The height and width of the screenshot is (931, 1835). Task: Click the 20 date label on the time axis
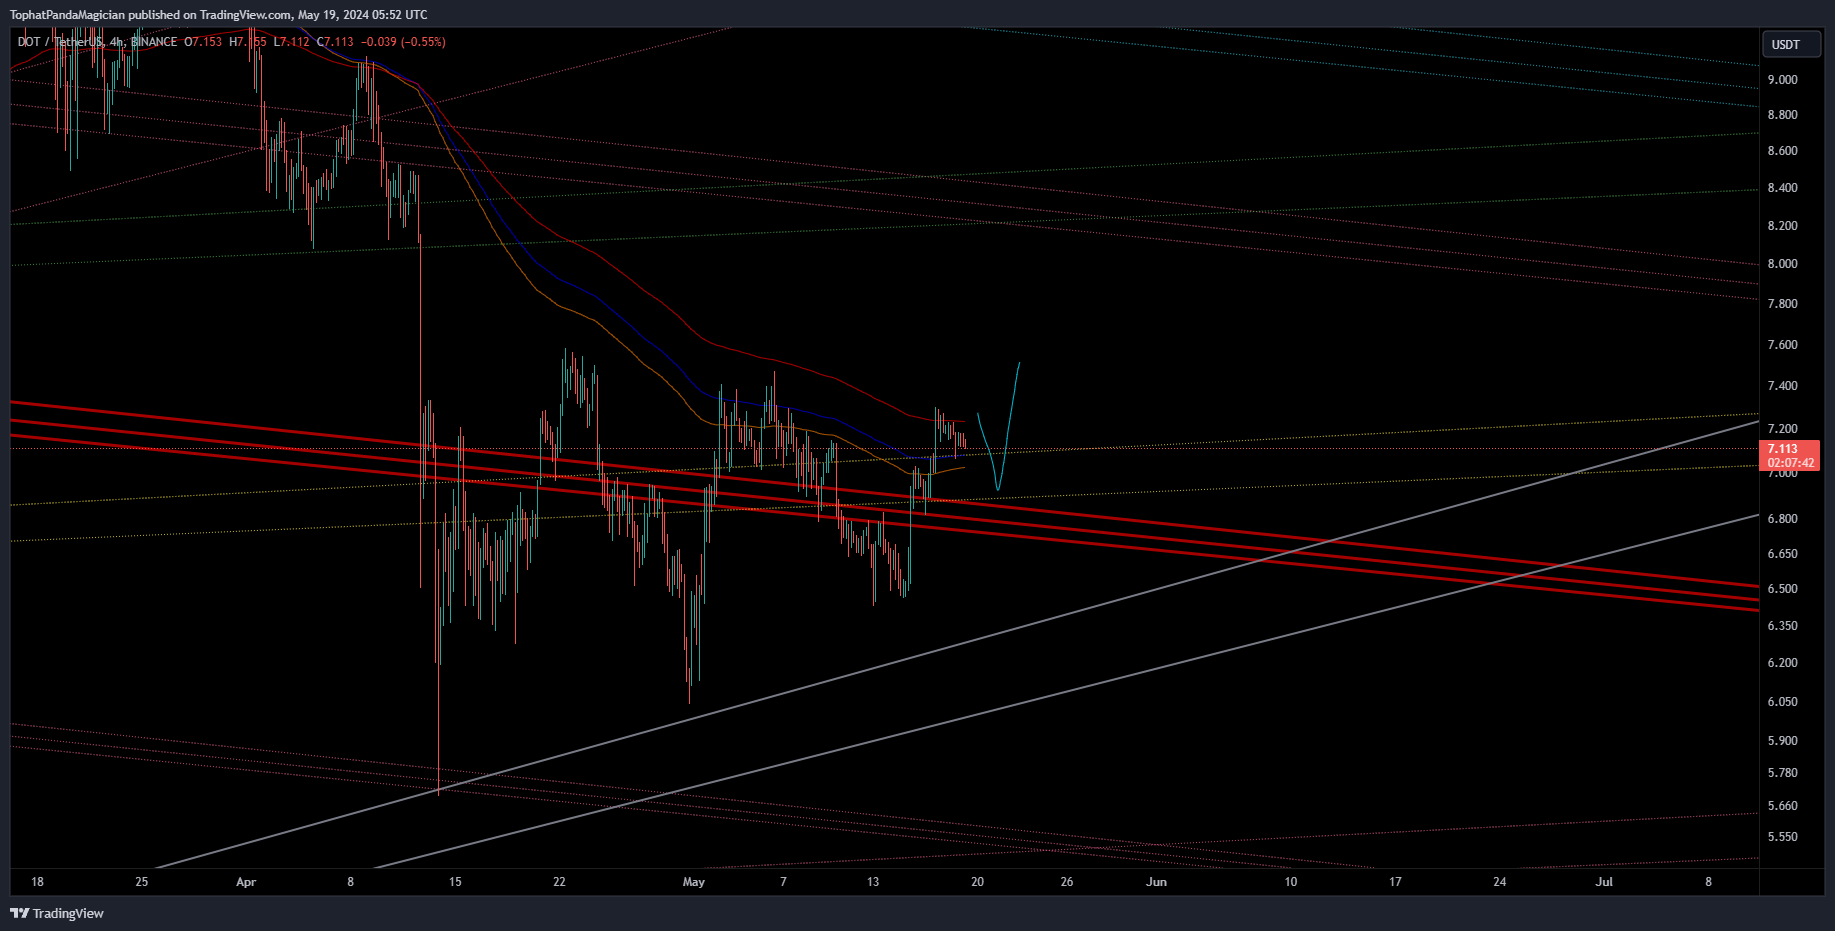[977, 882]
